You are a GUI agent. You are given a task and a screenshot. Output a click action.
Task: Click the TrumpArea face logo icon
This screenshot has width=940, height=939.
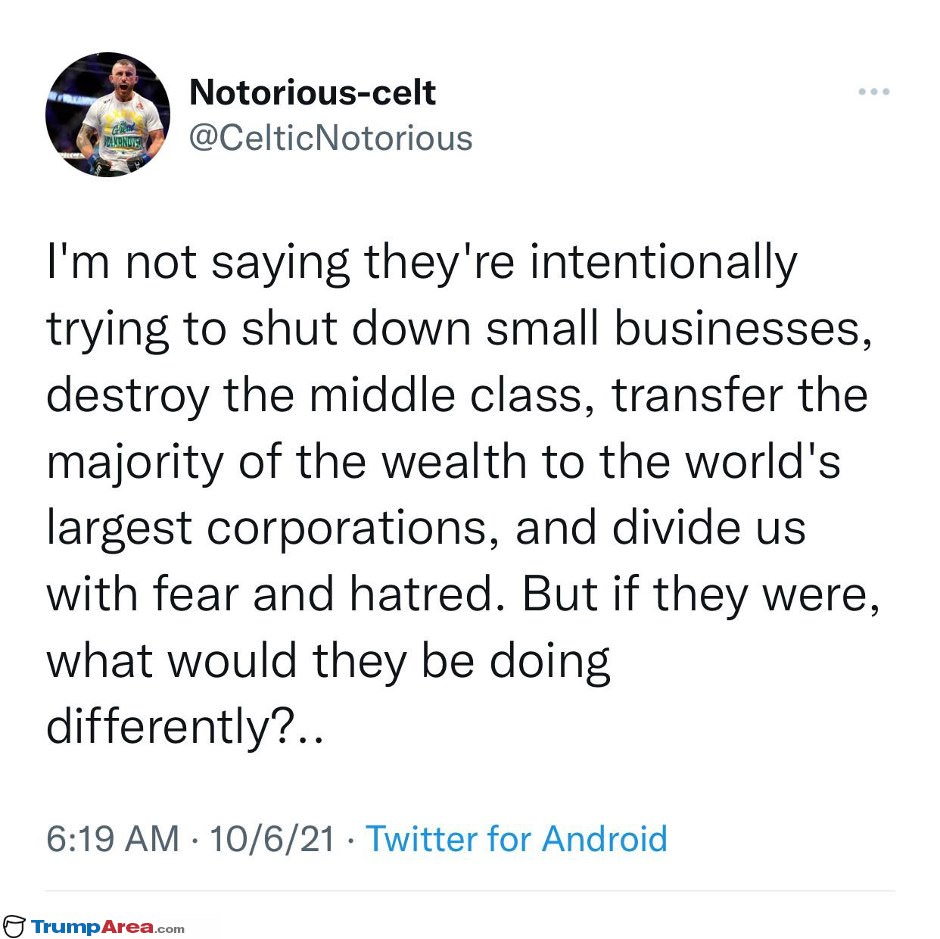[x=13, y=926]
